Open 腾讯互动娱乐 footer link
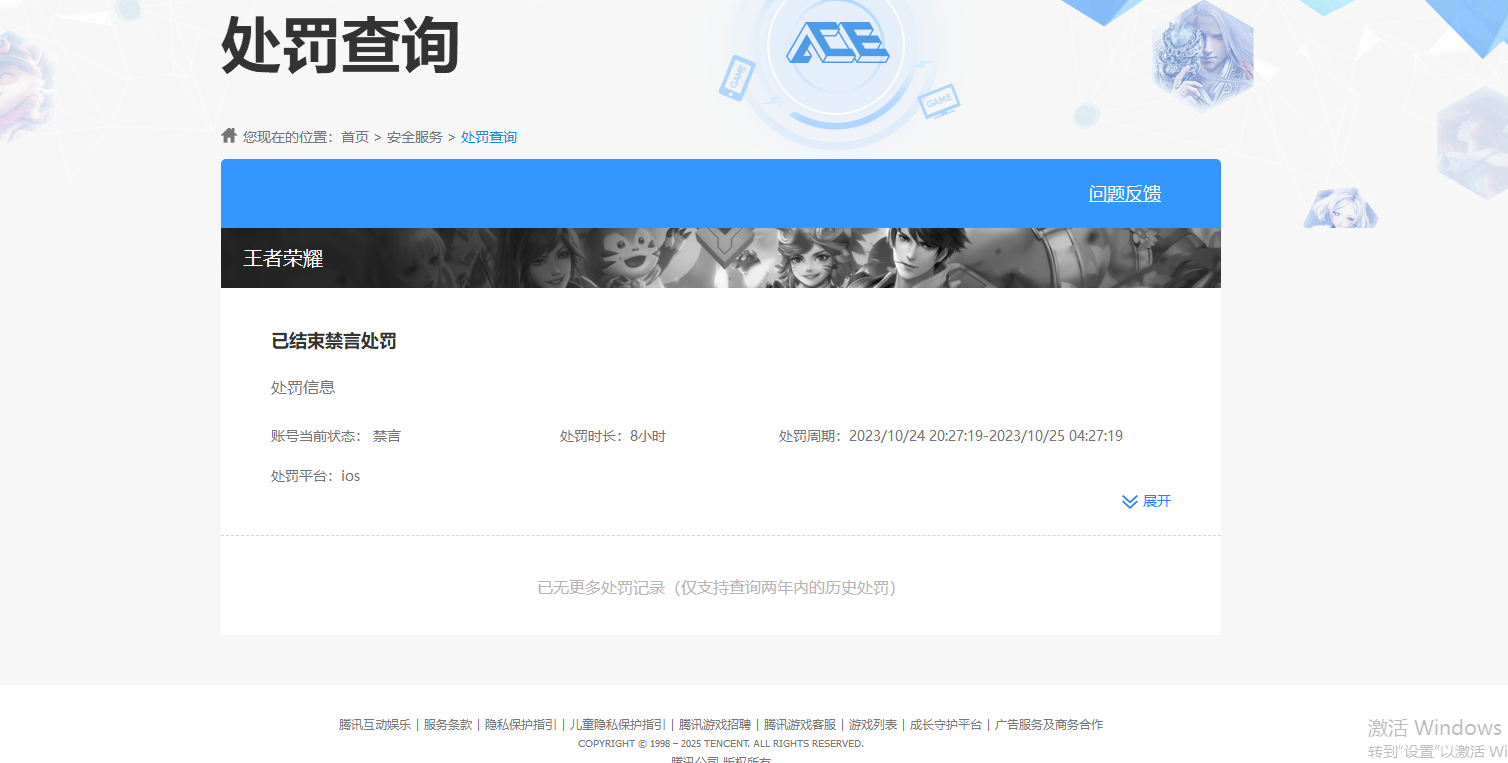 [x=375, y=725]
